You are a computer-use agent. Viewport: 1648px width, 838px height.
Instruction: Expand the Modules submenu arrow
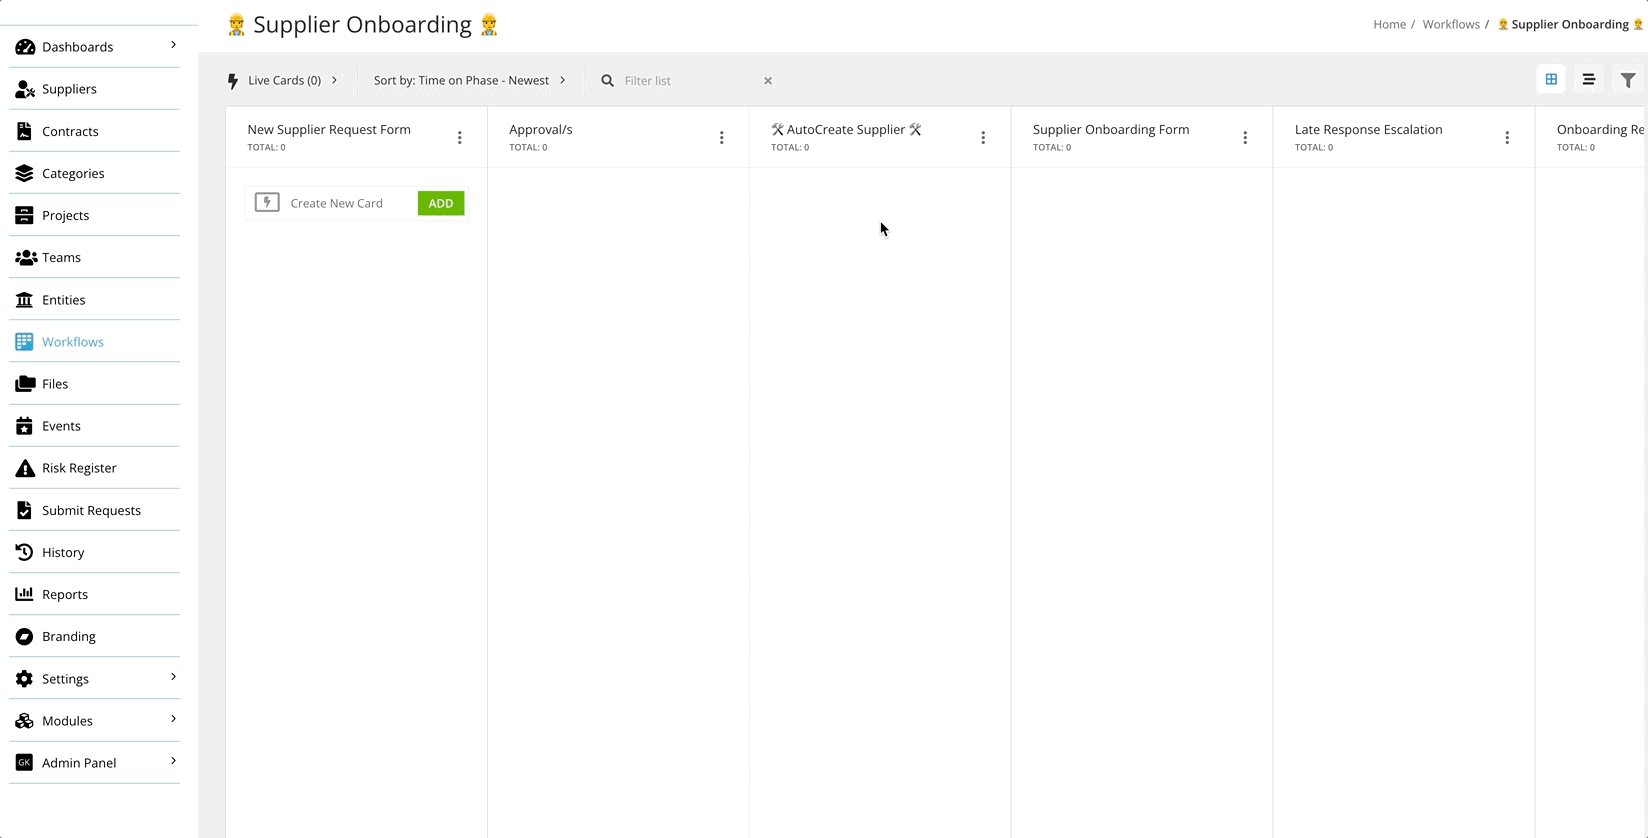coord(173,719)
